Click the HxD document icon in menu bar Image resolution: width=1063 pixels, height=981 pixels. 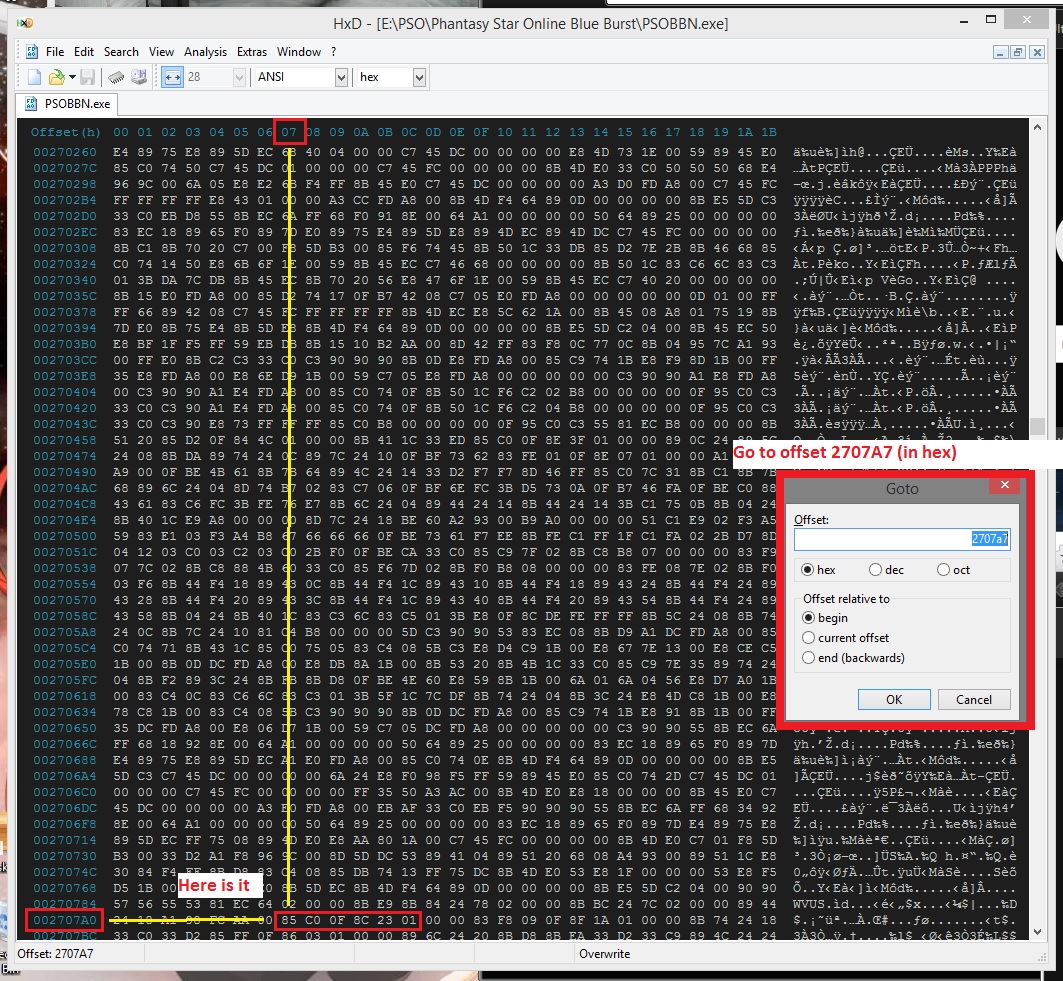tap(31, 52)
